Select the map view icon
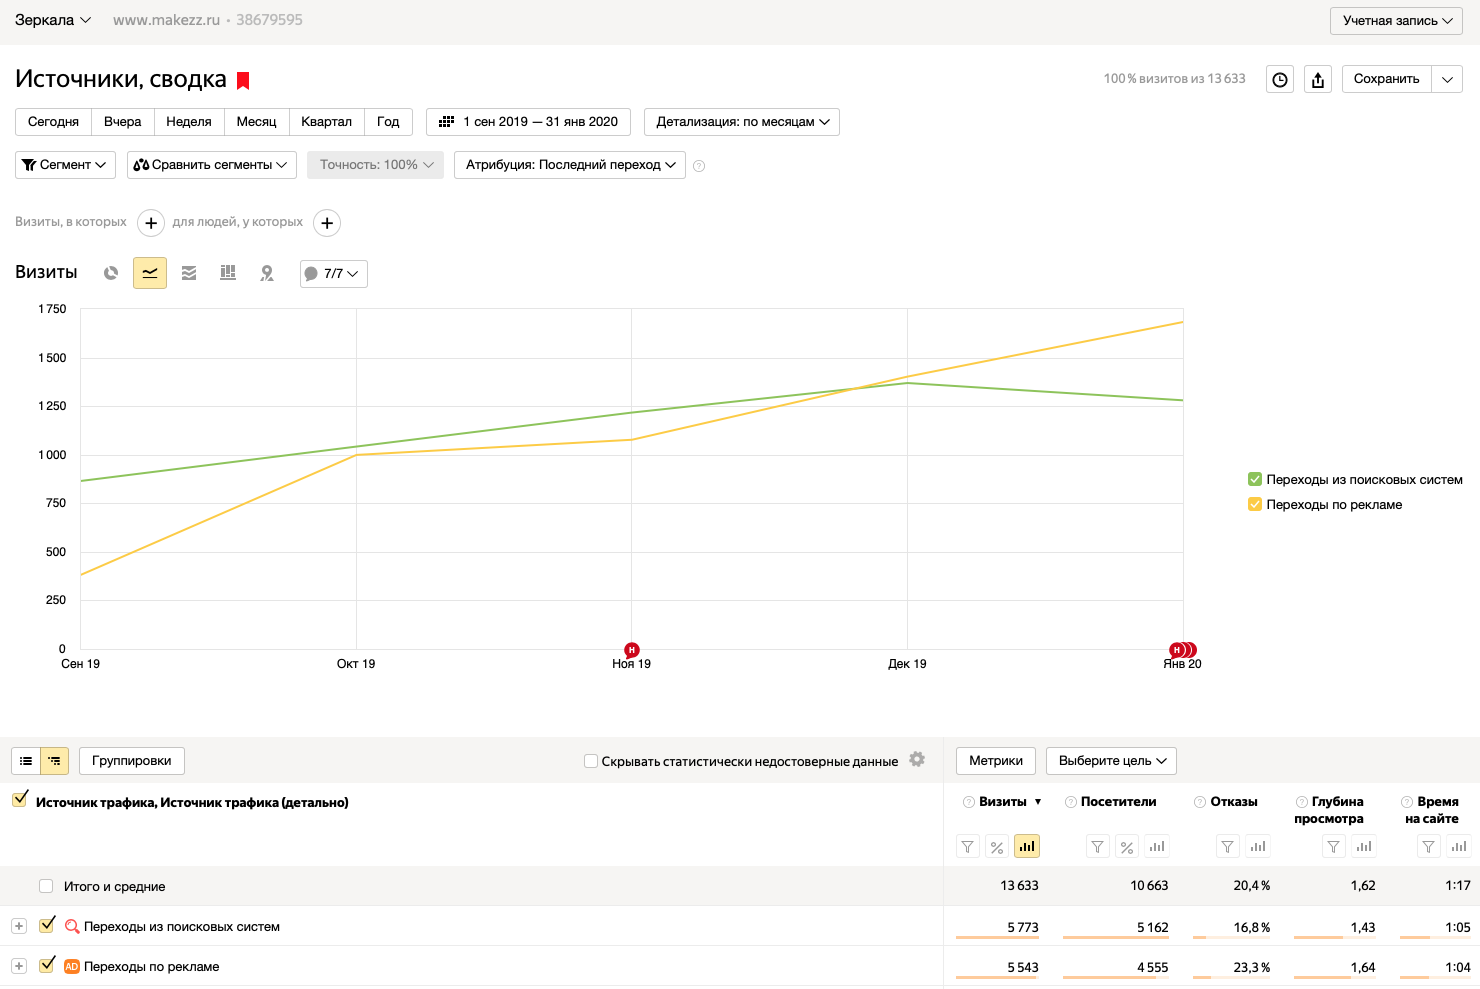 click(x=267, y=273)
